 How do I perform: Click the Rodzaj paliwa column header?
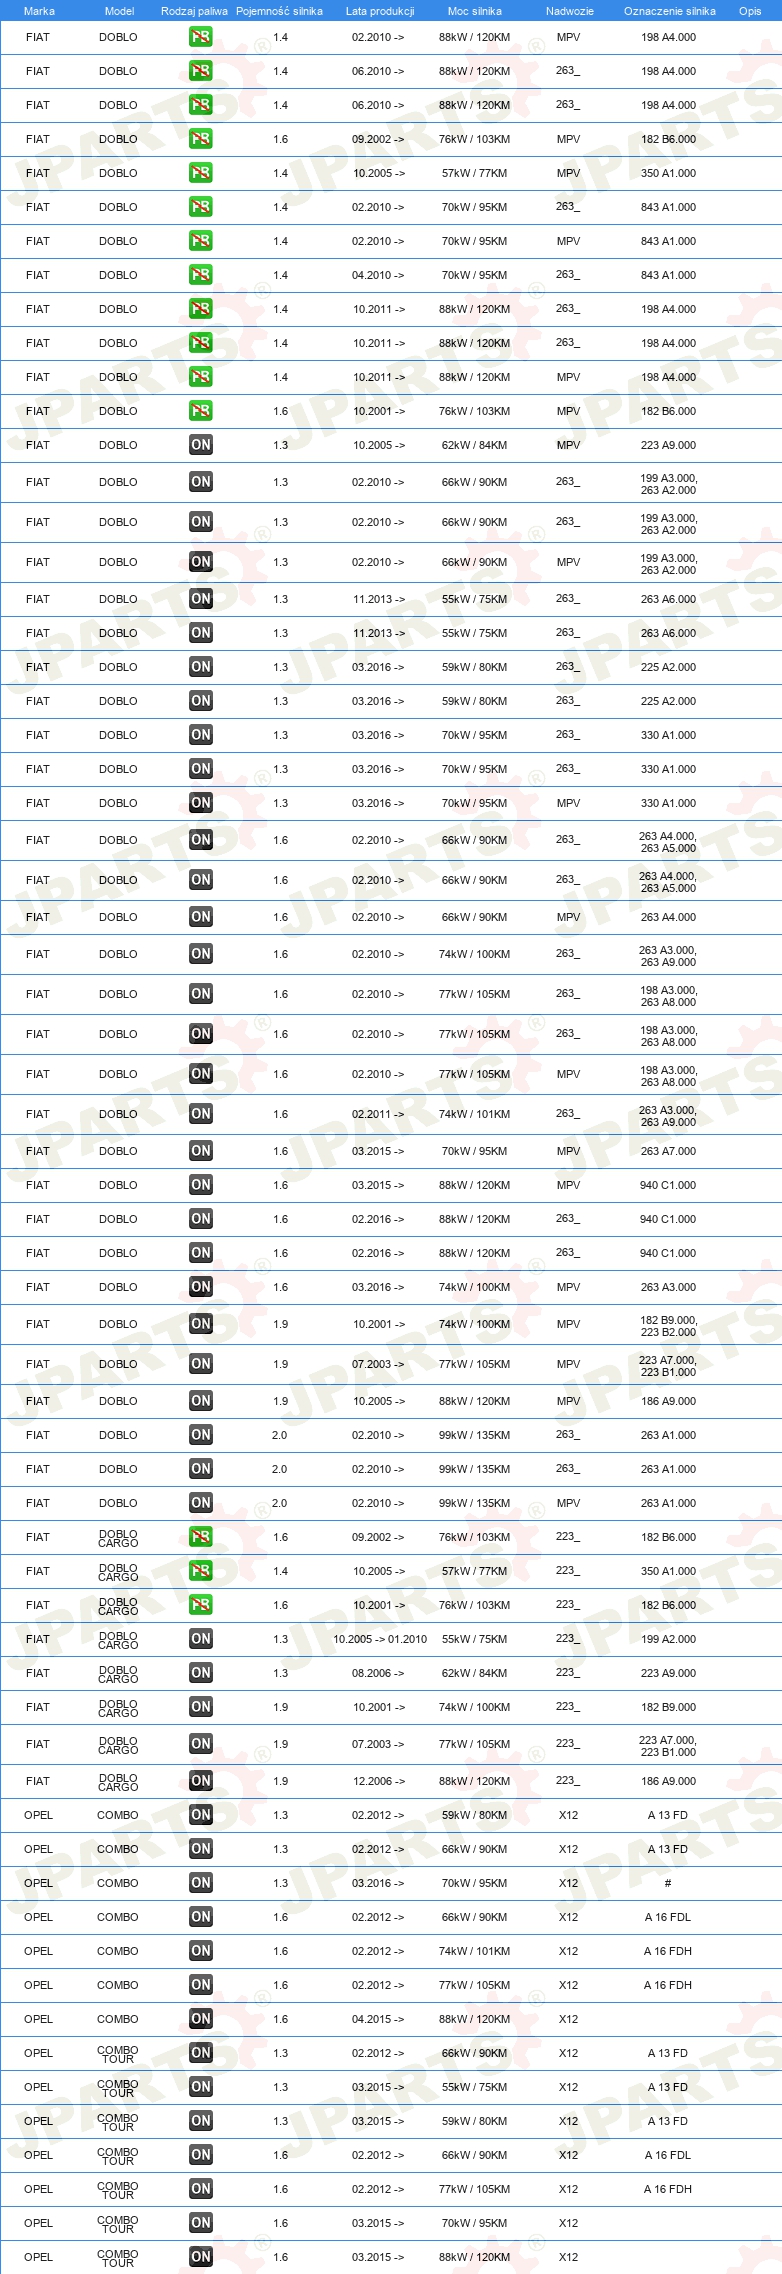tap(194, 11)
